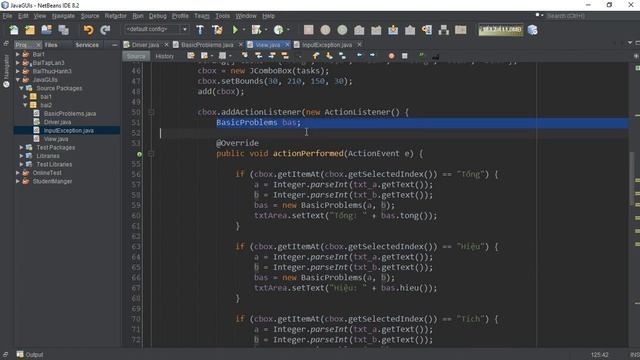
Task: Switch to the Driver.java tab
Action: (x=145, y=44)
